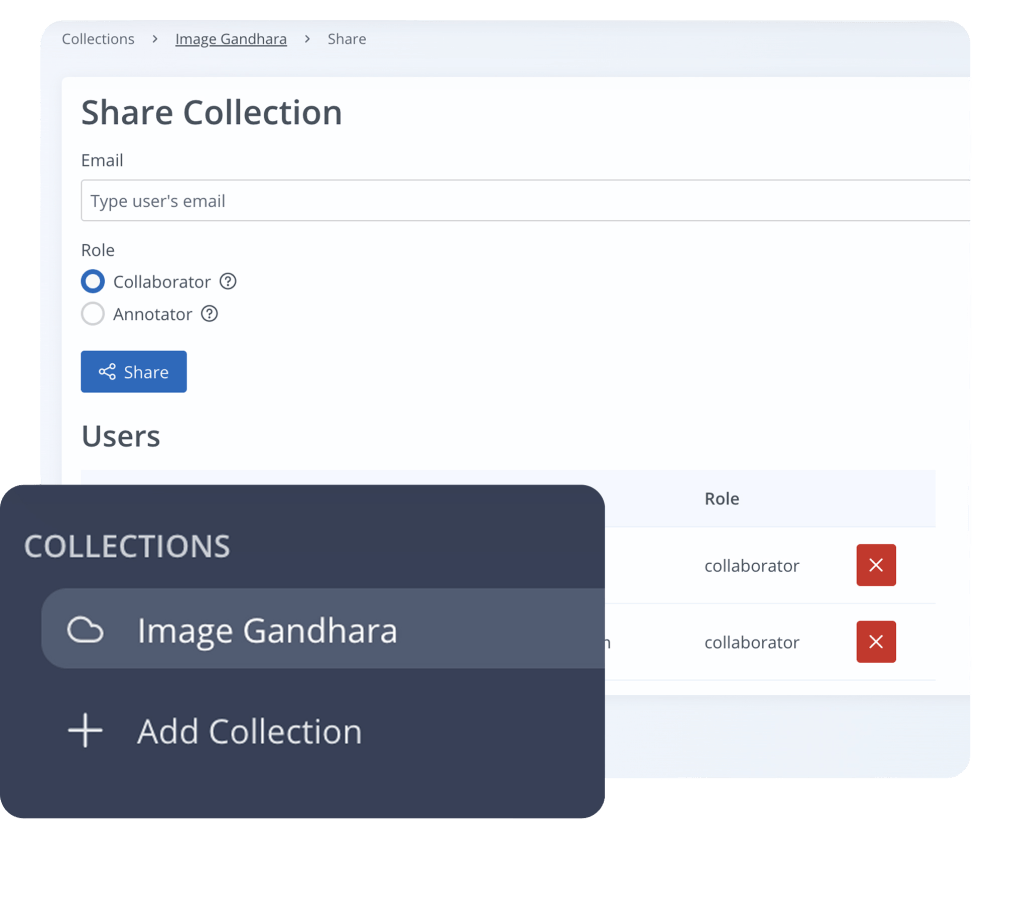Click the second row's collaborator role text
Viewport: 1024px width, 900px height.
[752, 643]
